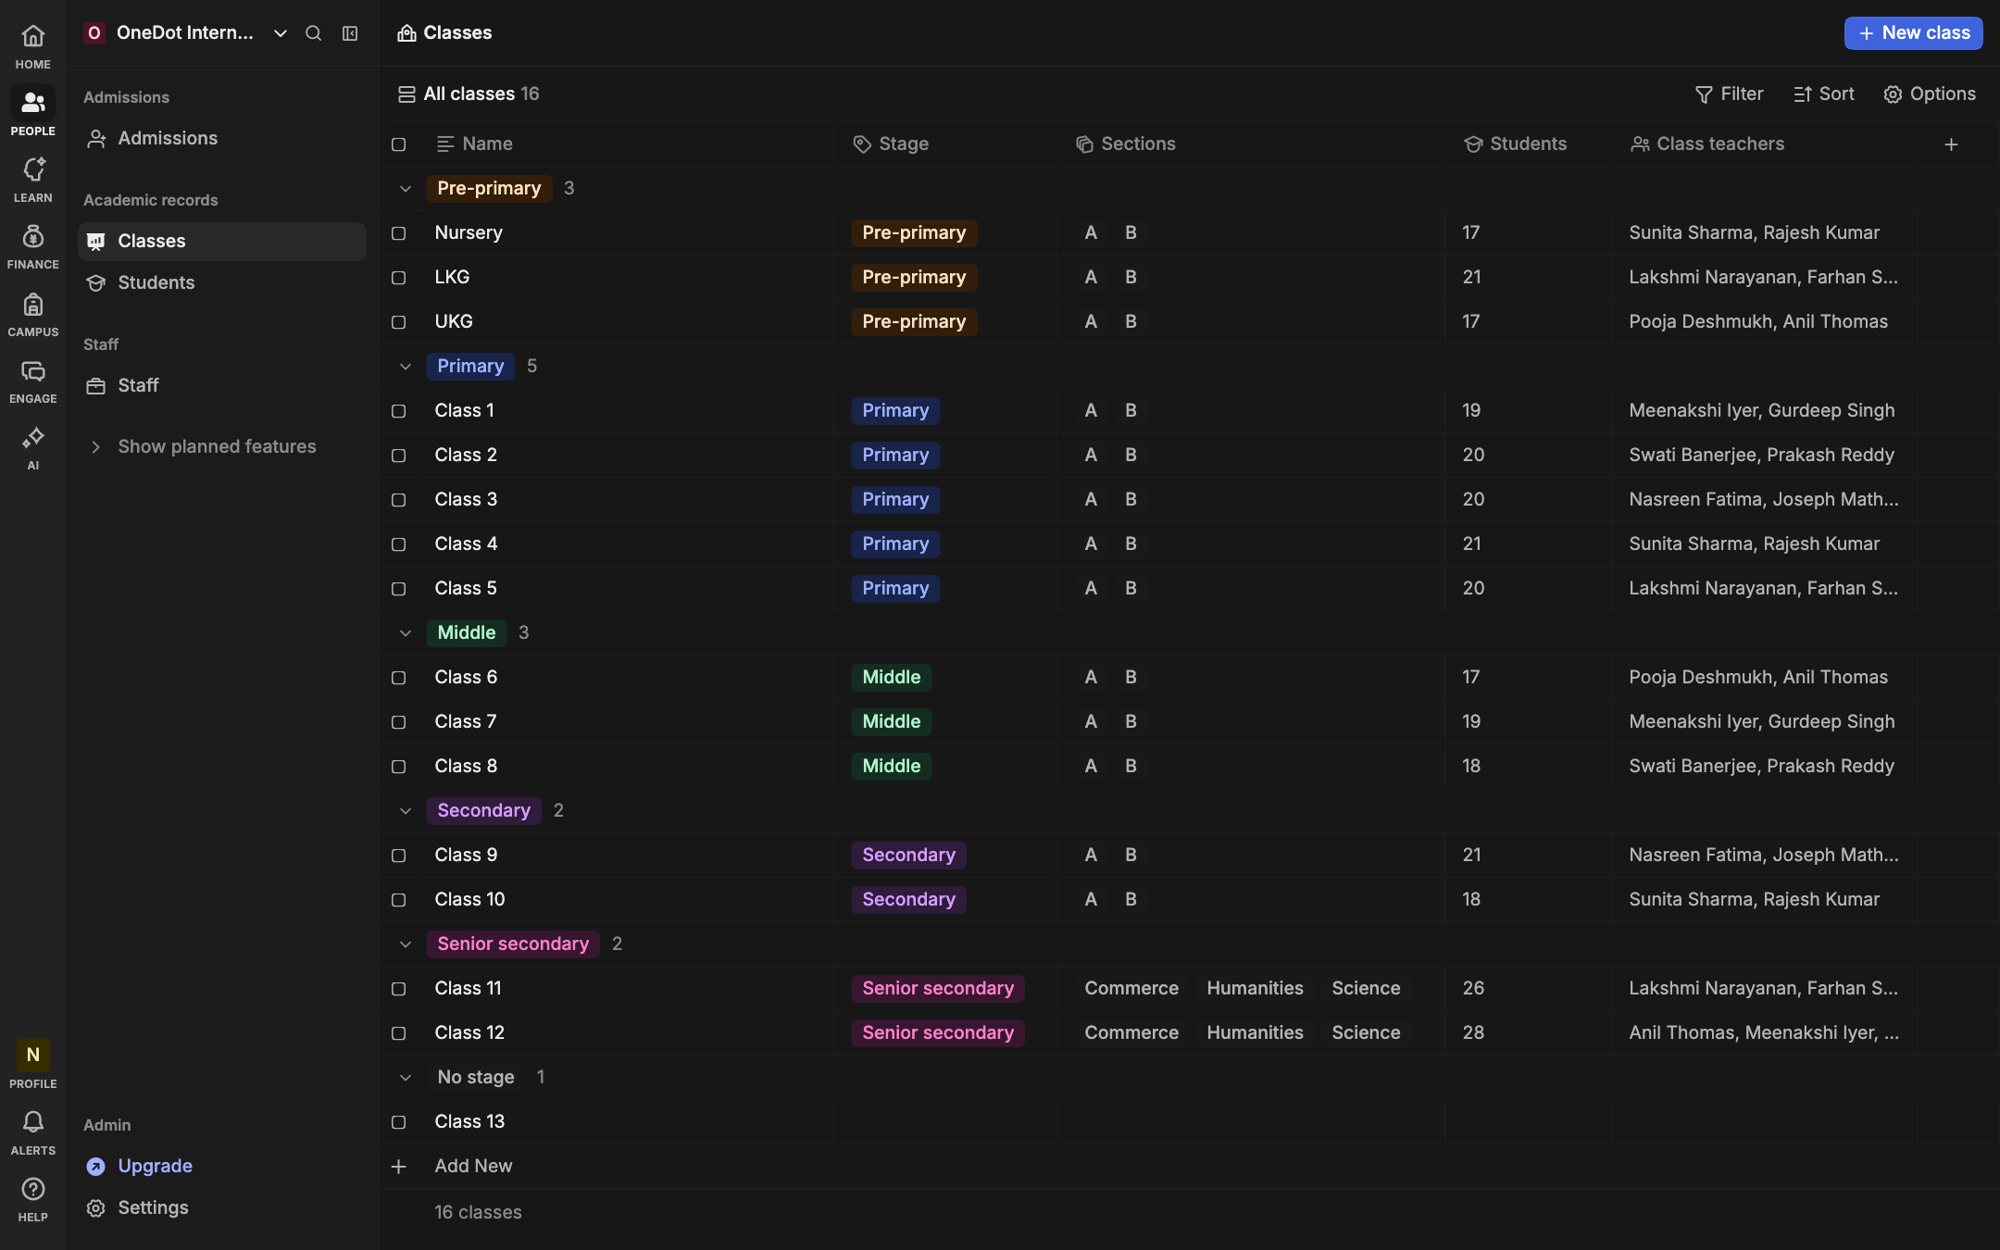2000x1250 pixels.
Task: Click the search magnifier icon in sidebar header
Action: [313, 33]
